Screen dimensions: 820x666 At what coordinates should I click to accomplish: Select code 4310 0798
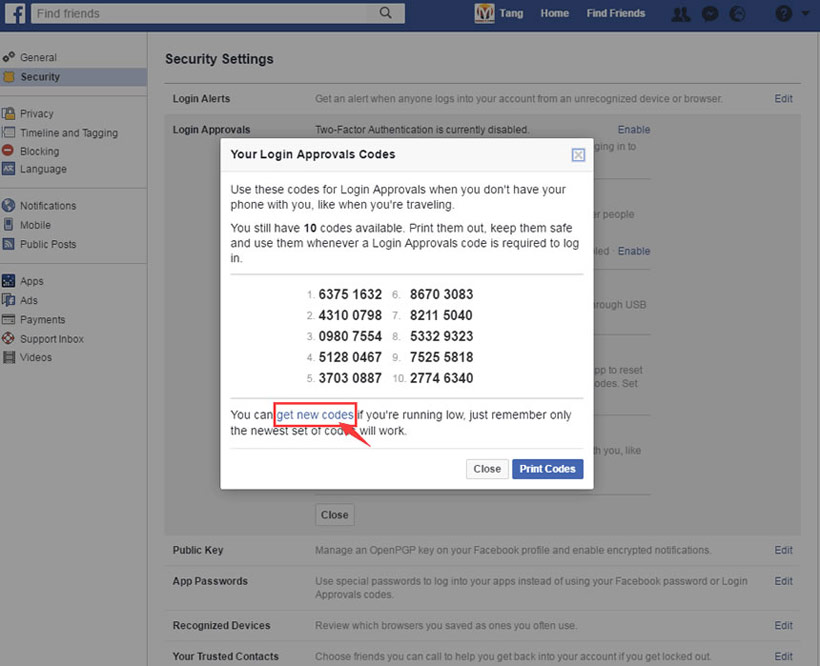(350, 315)
